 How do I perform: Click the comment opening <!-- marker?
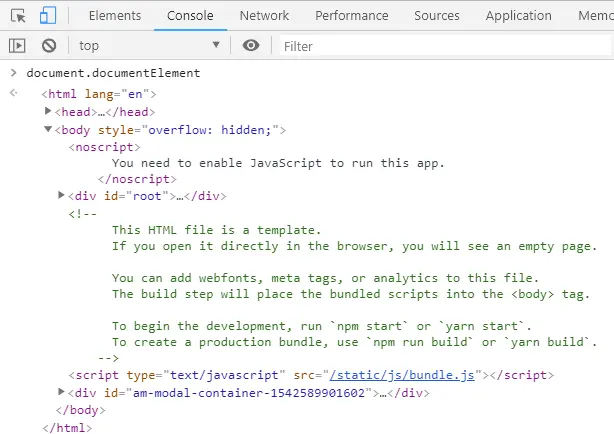tap(83, 214)
